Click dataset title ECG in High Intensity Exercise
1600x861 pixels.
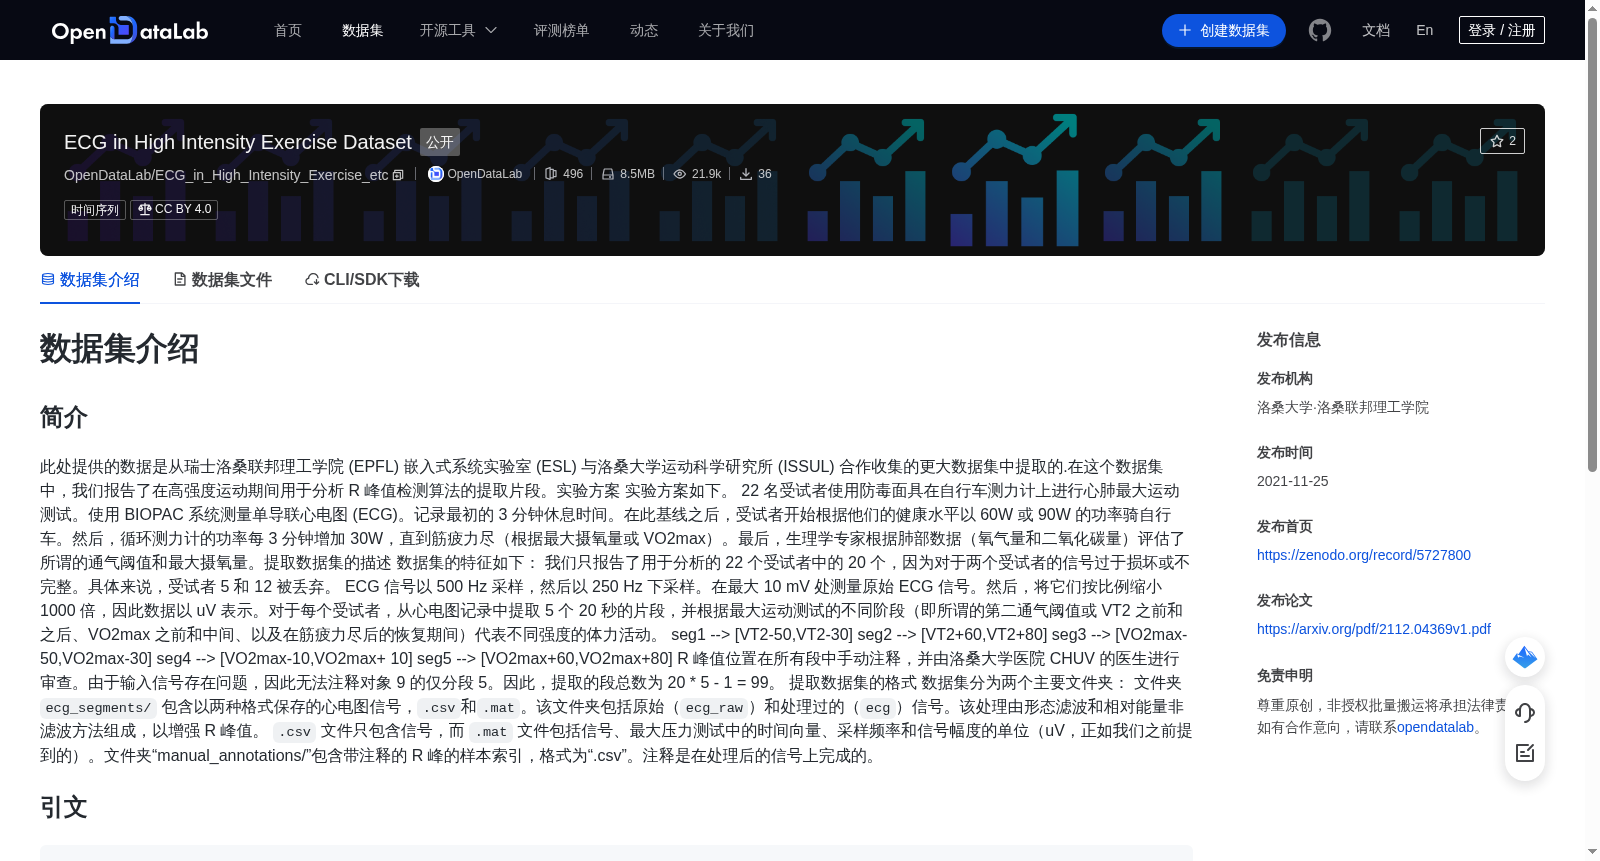[x=238, y=142]
